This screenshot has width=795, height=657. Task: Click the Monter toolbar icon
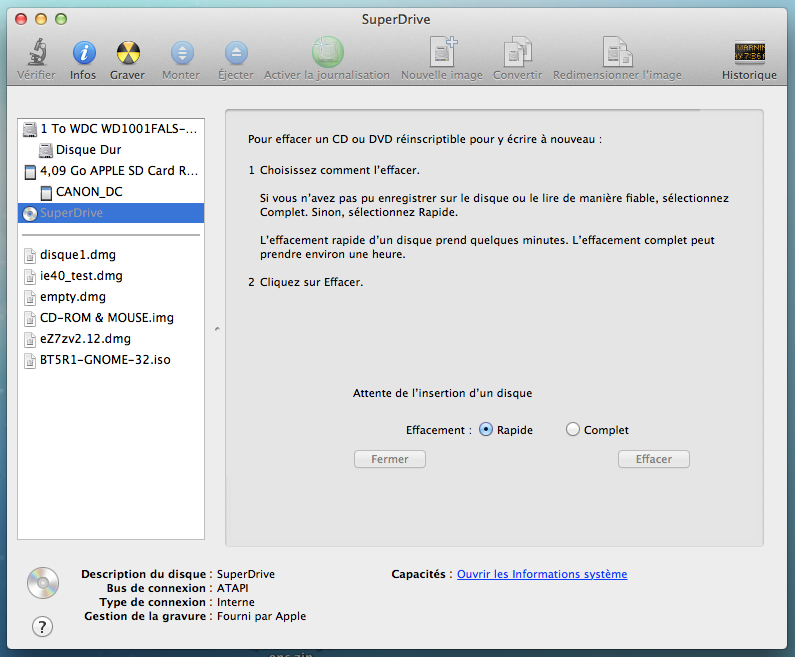coord(182,53)
